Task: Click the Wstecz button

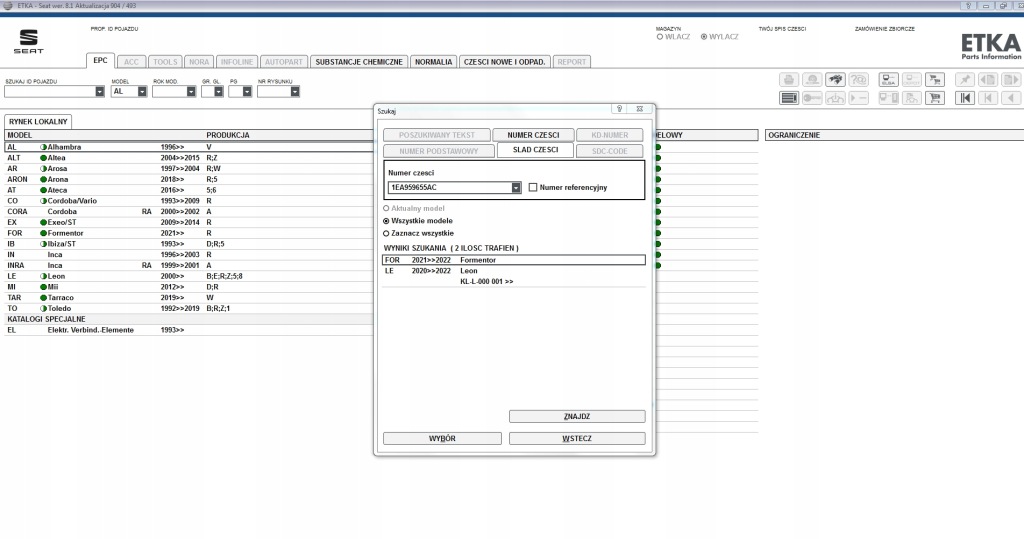Action: (x=577, y=439)
